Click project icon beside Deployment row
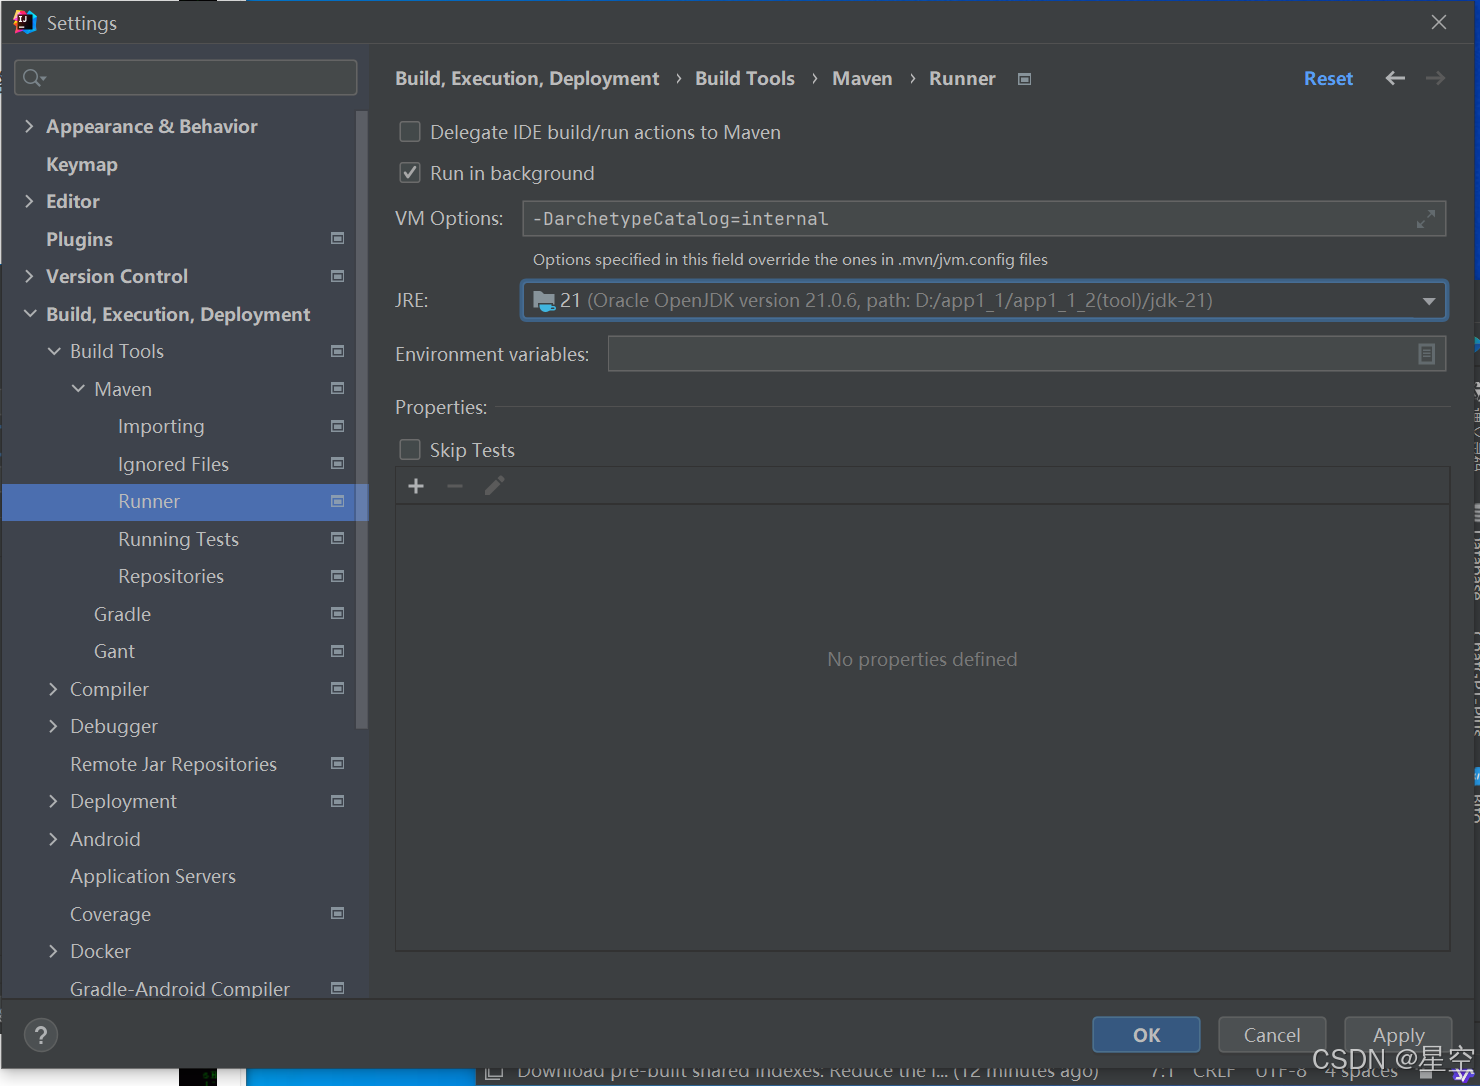The width and height of the screenshot is (1480, 1086). [337, 801]
